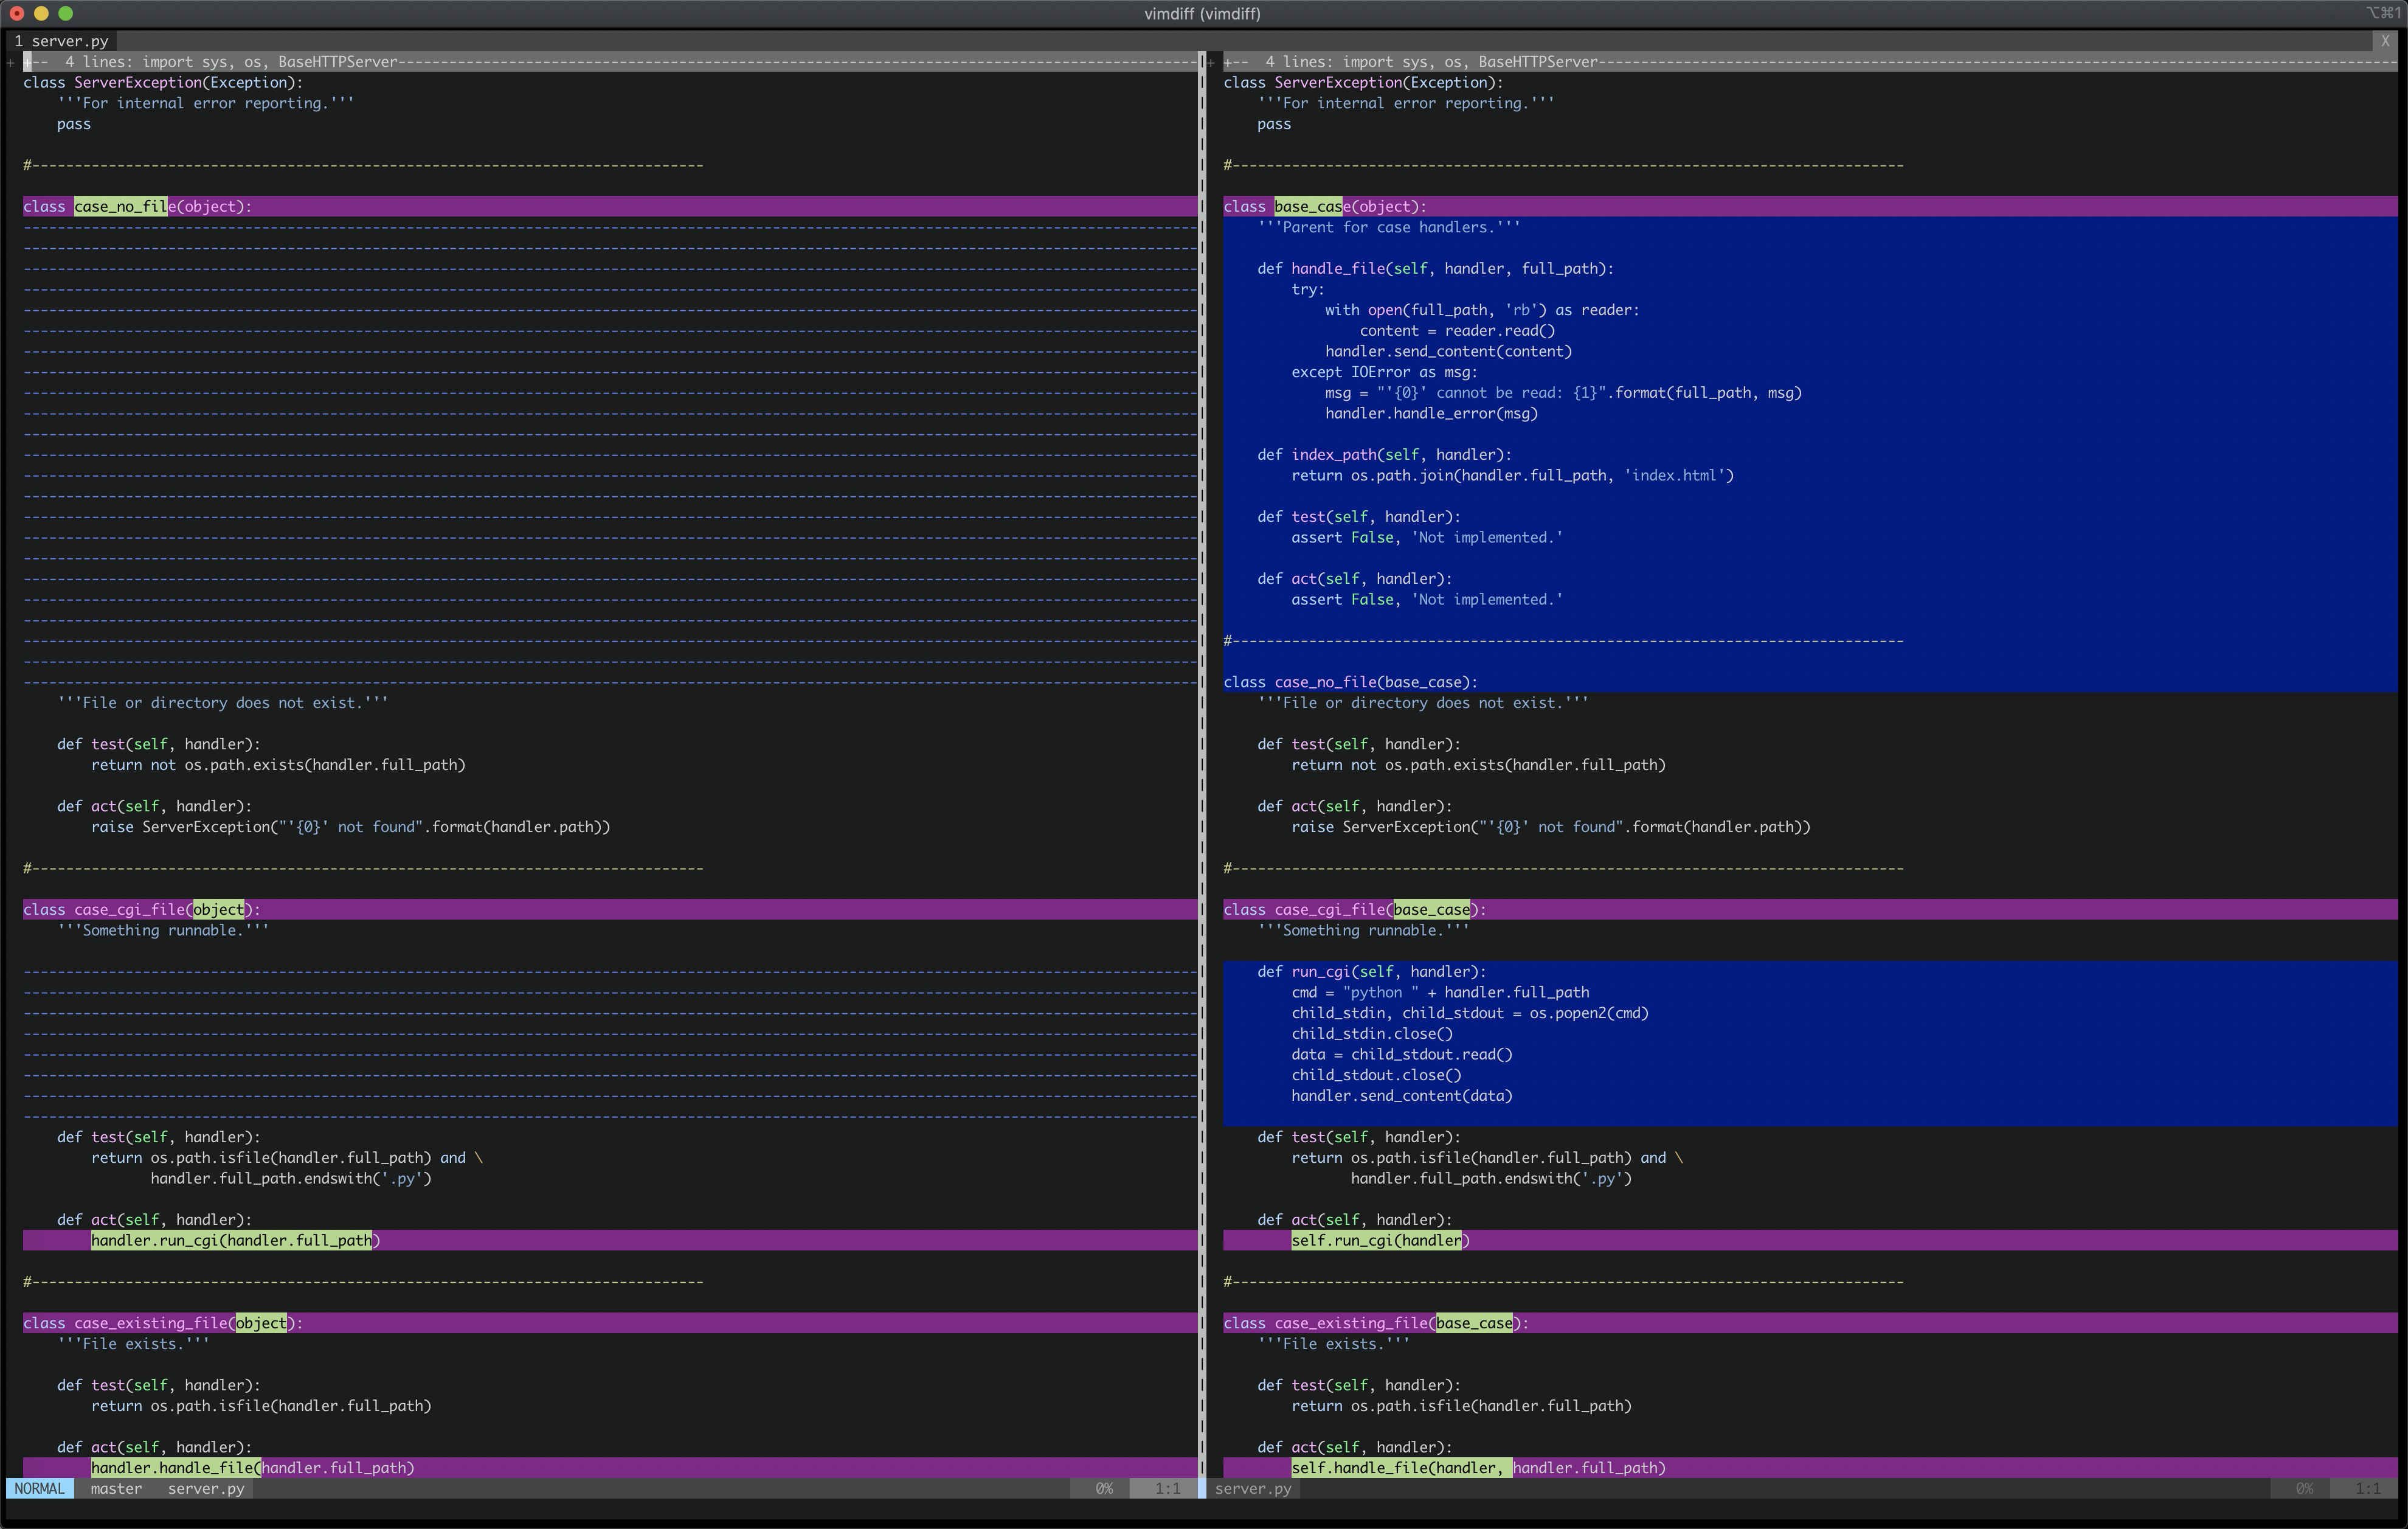Screen dimensions: 2408x1529
Task: Click the vertical split divider between panes
Action: coord(1202,760)
